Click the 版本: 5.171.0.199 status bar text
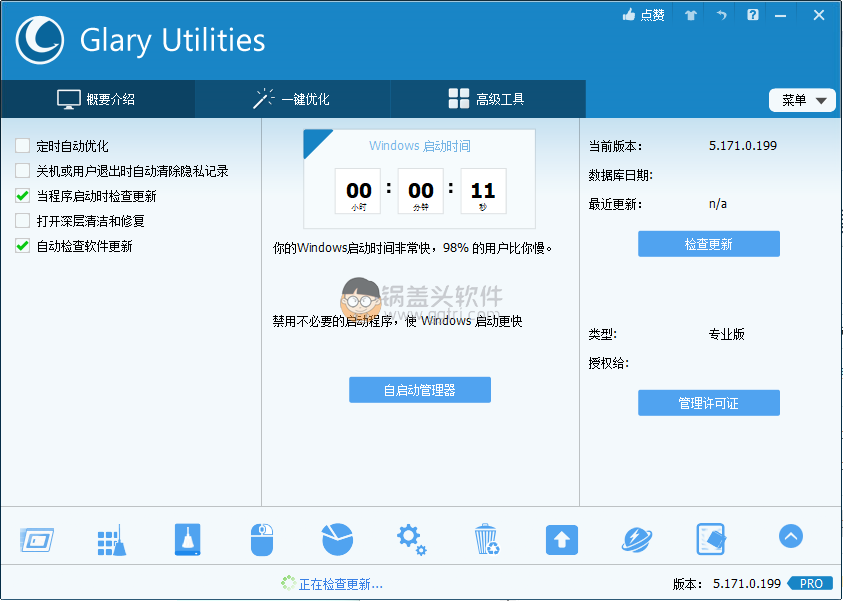 [x=726, y=583]
